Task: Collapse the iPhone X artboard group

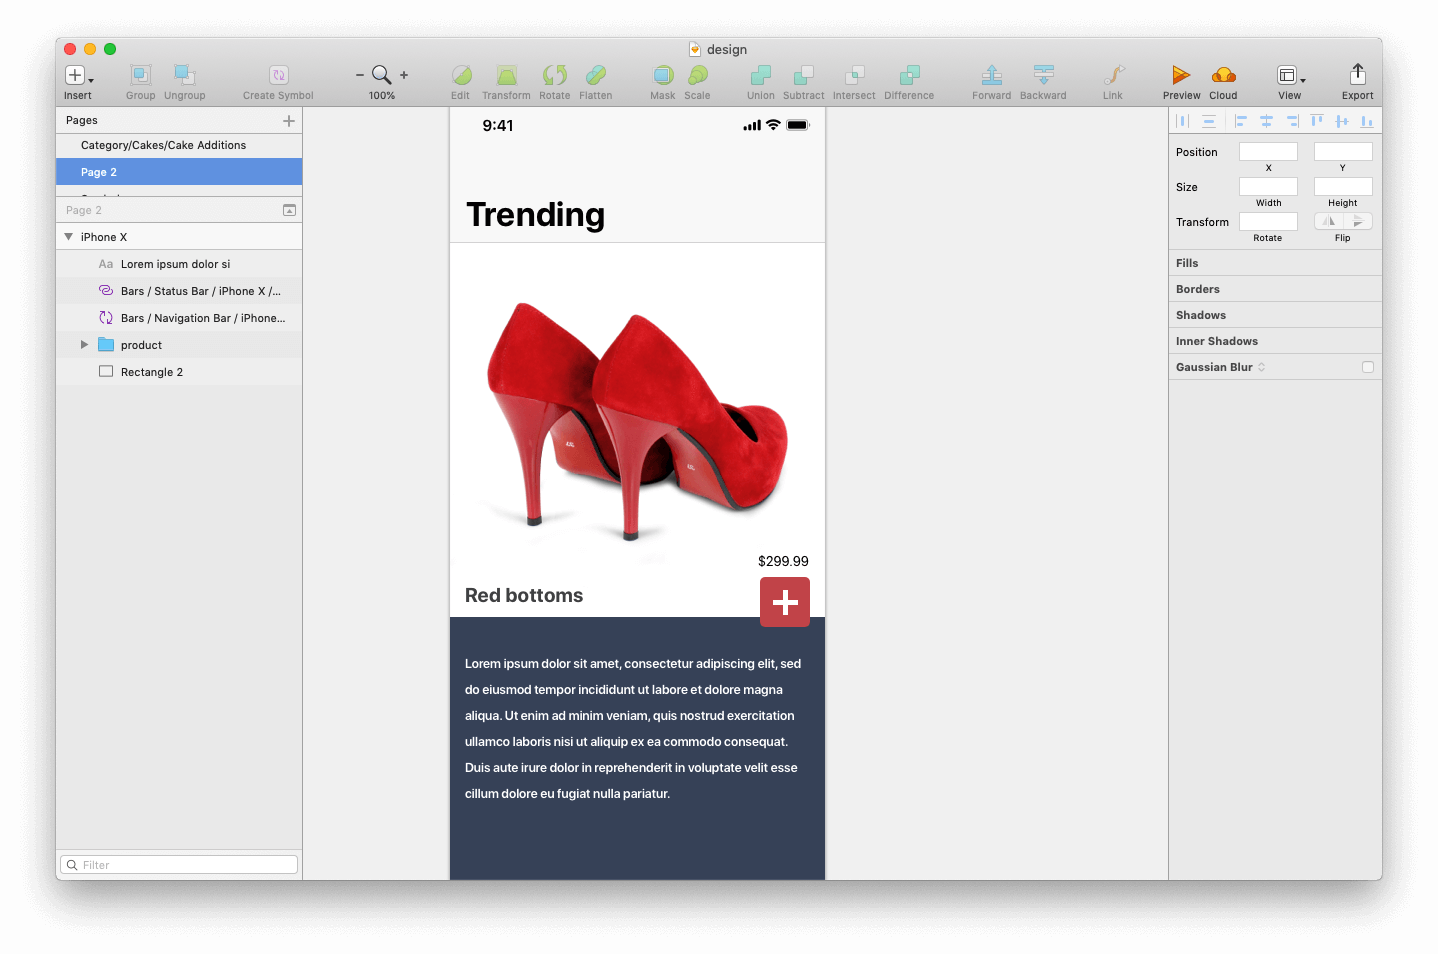Action: (69, 236)
